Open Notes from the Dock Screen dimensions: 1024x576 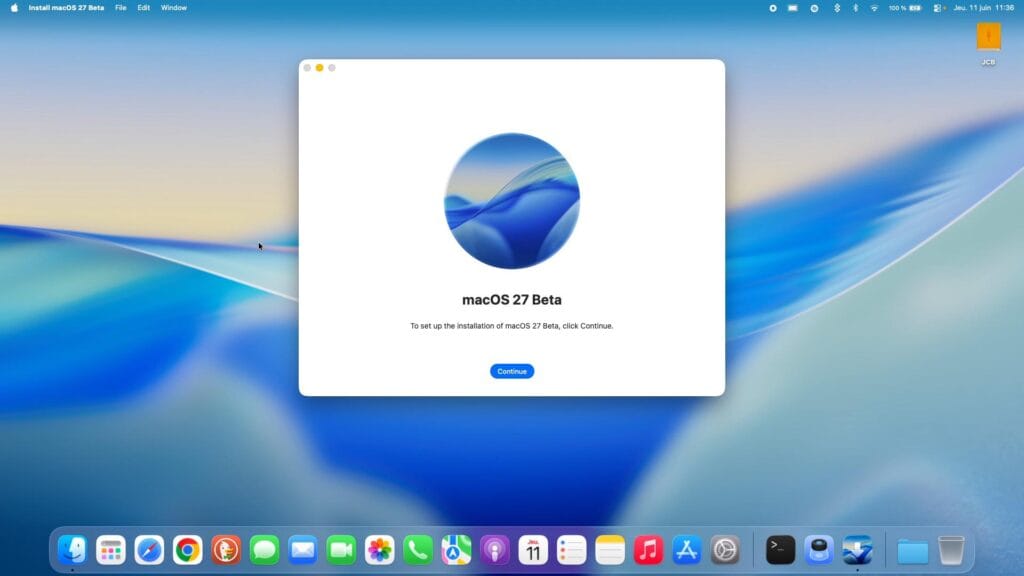click(610, 550)
